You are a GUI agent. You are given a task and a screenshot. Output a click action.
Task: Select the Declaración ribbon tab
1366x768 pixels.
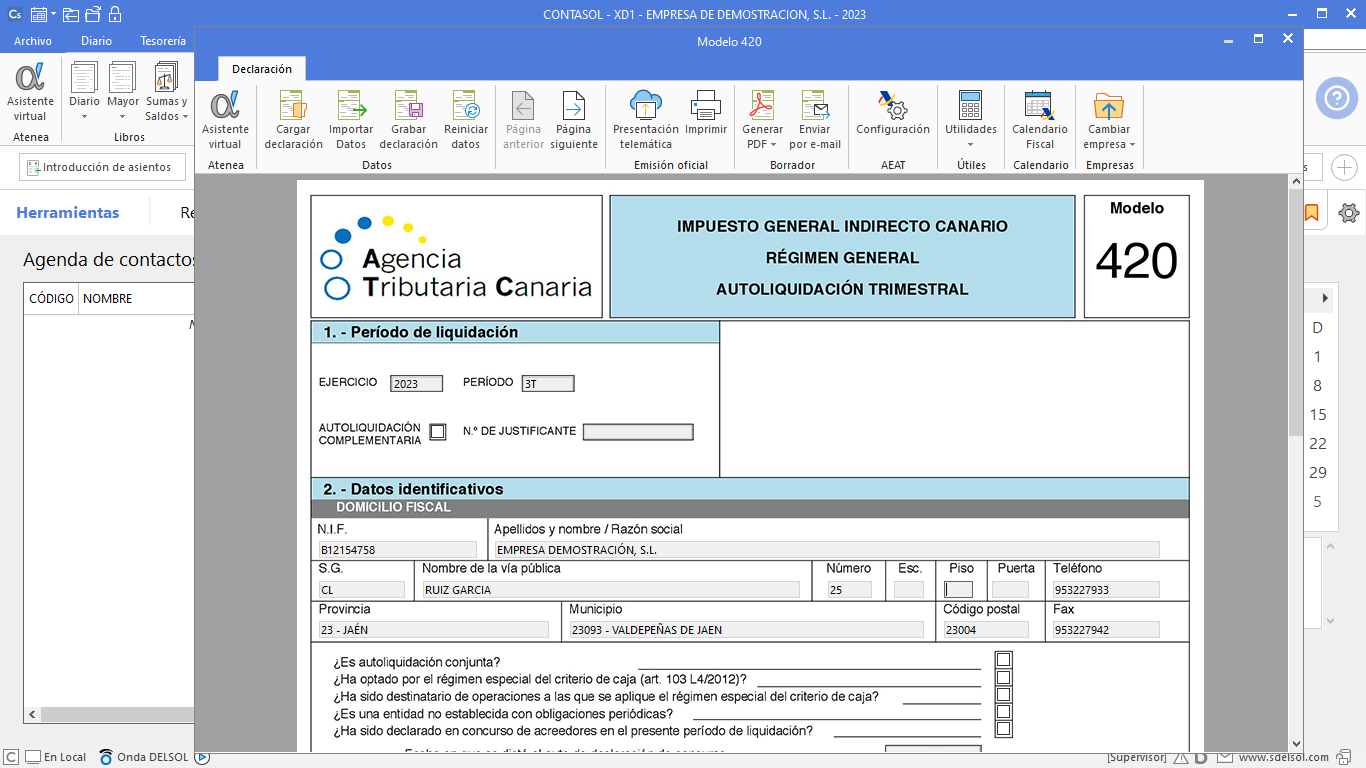[x=262, y=69]
